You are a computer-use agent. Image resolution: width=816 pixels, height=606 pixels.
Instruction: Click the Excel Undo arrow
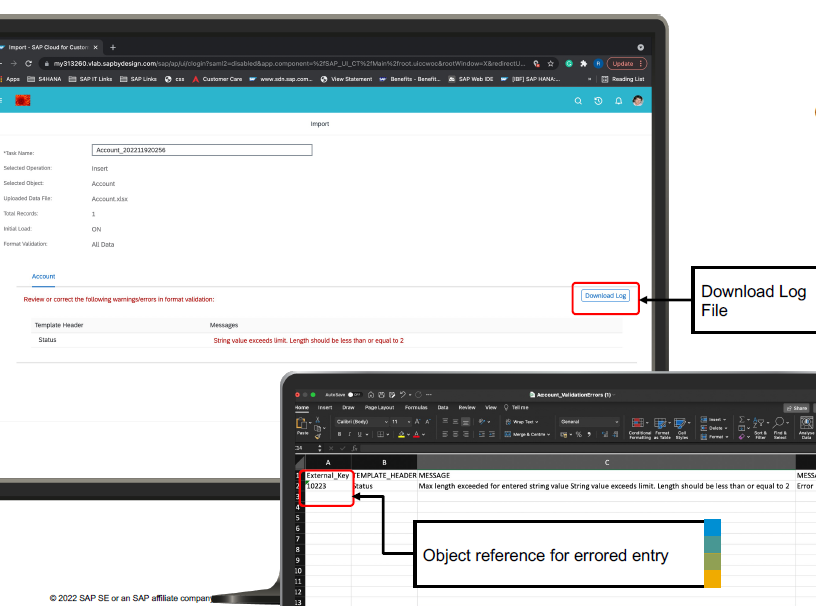click(x=403, y=395)
